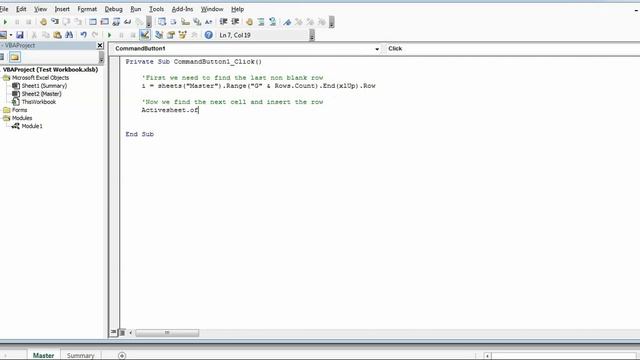640x360 pixels.
Task: Click the Comment Block icon
Action: pos(261,22)
